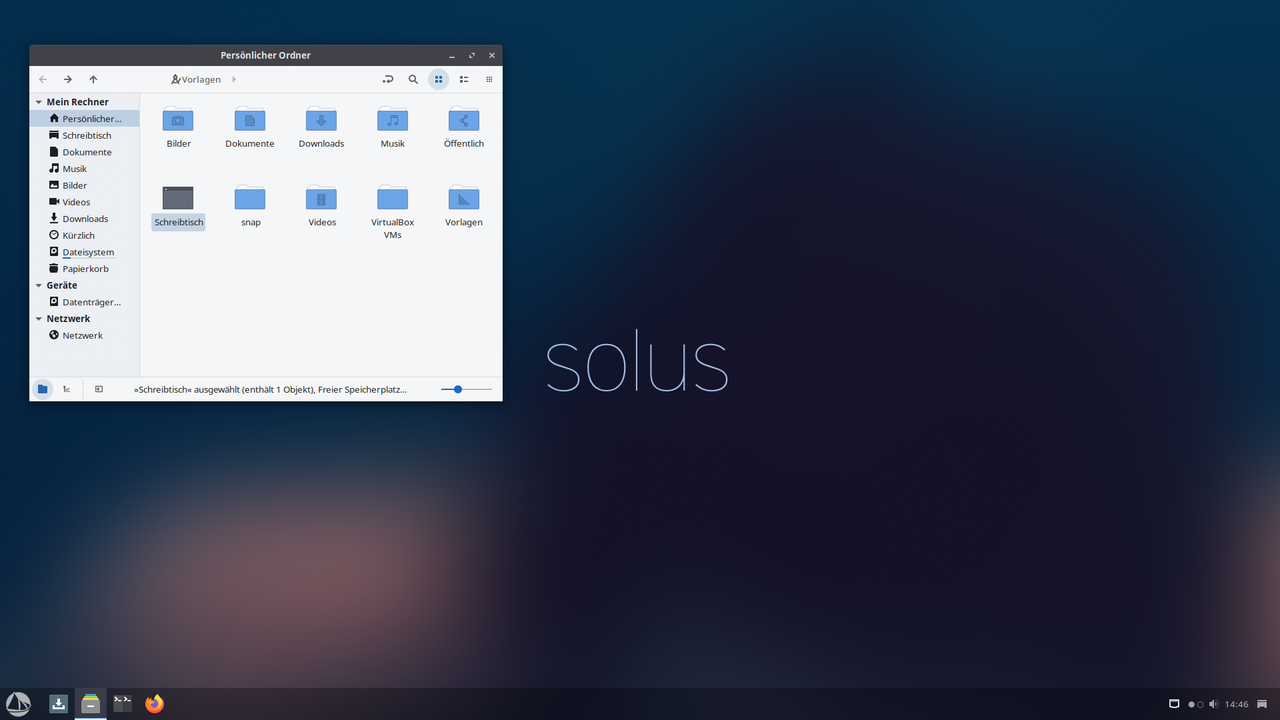
Task: Select the VirtualBox VMs folder icon
Action: click(x=393, y=197)
